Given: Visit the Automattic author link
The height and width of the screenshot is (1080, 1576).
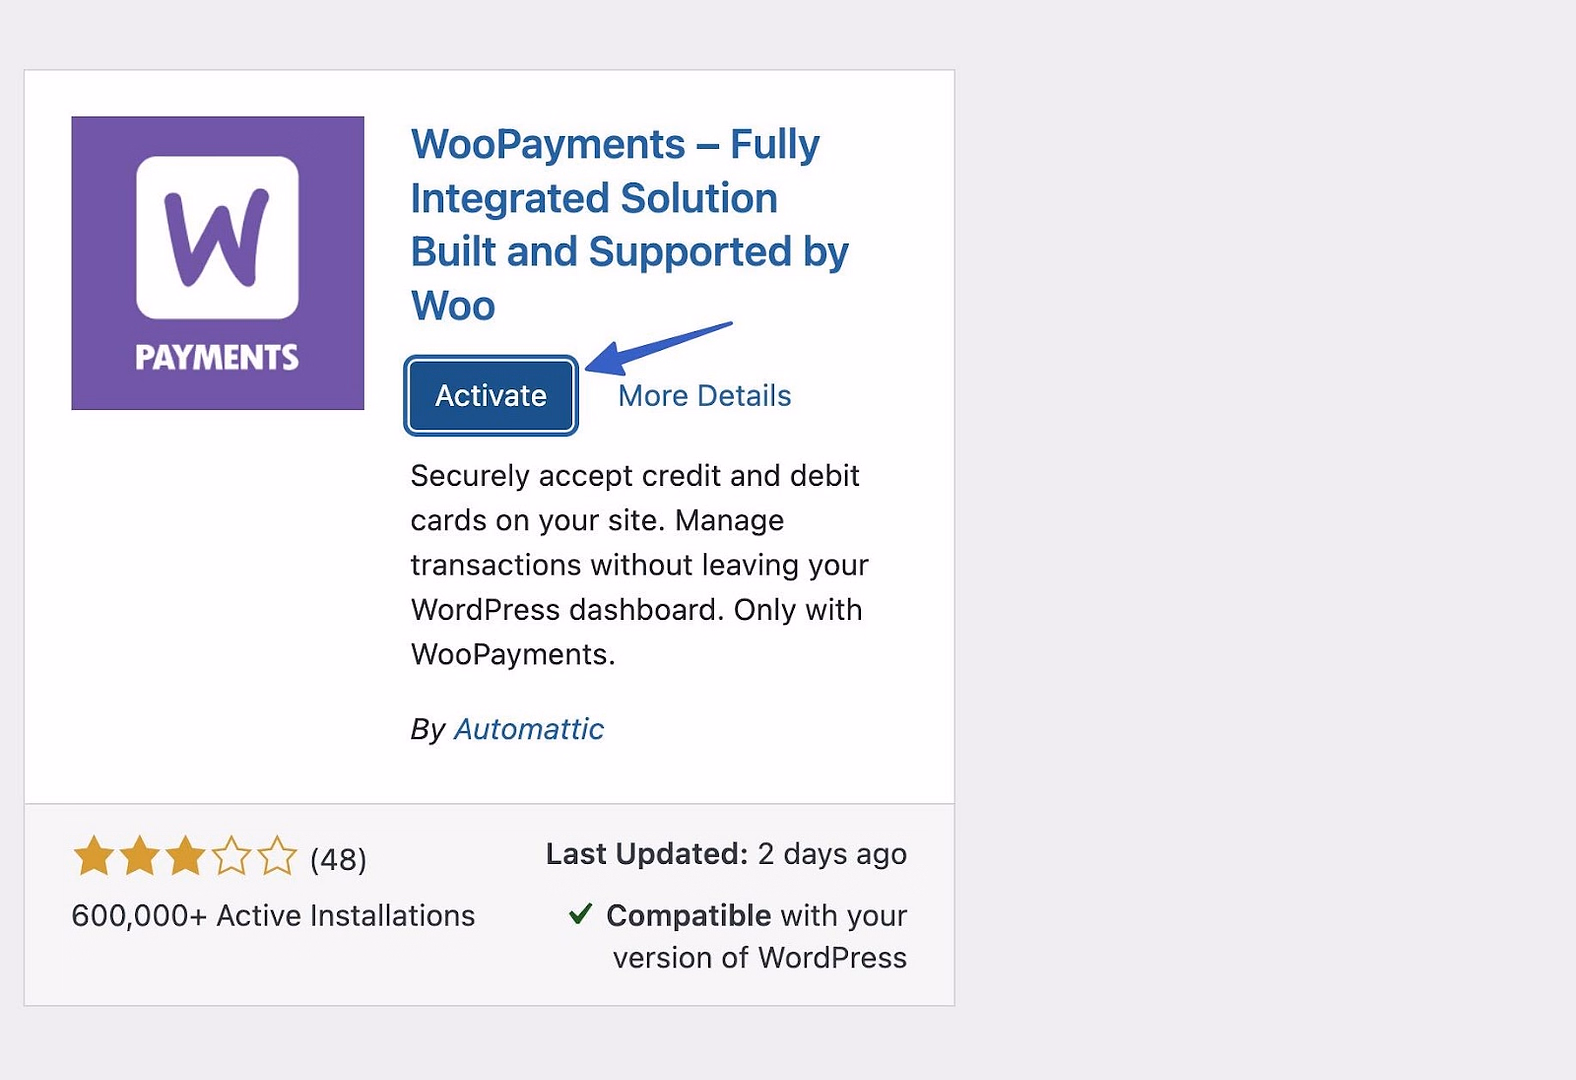Looking at the screenshot, I should [x=528, y=729].
